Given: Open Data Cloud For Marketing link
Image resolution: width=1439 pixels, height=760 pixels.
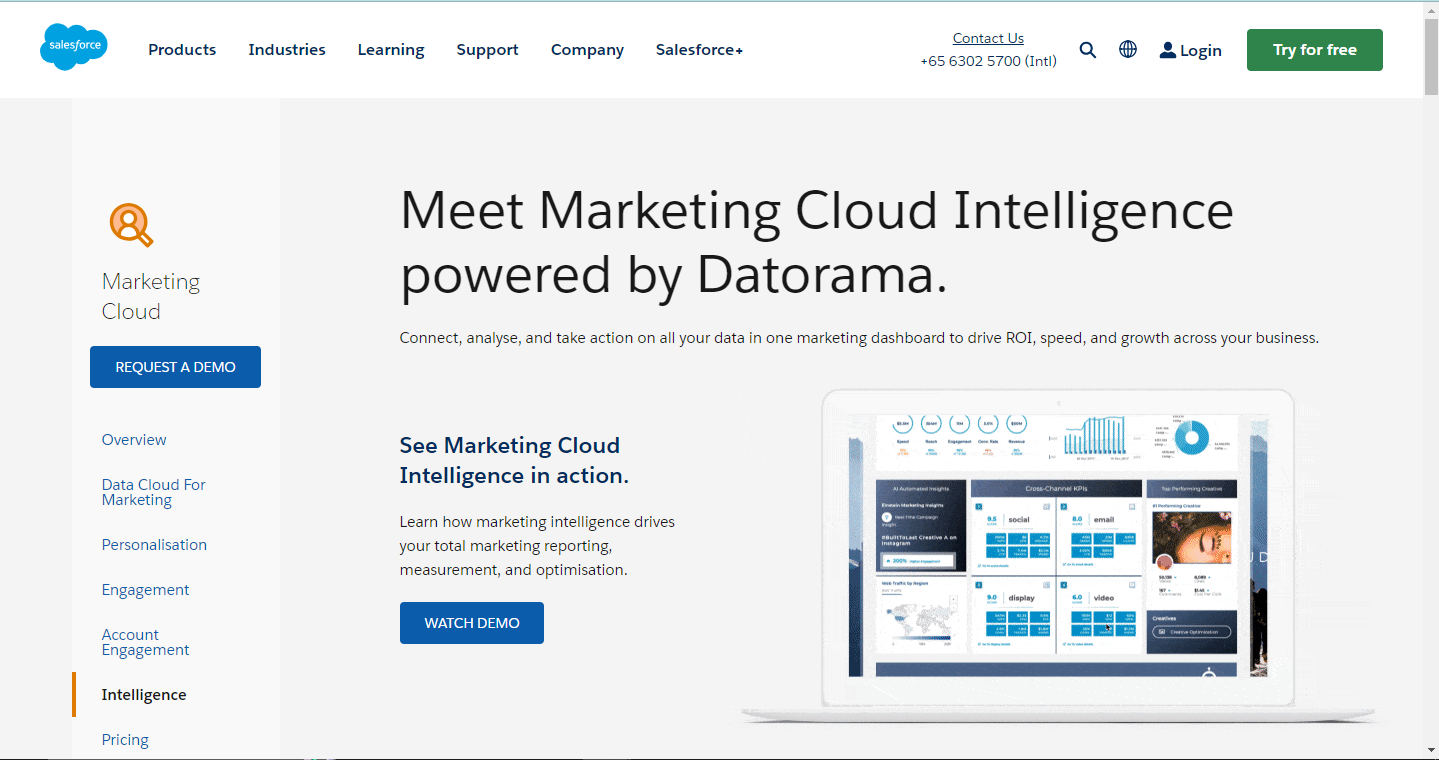Looking at the screenshot, I should [x=153, y=492].
